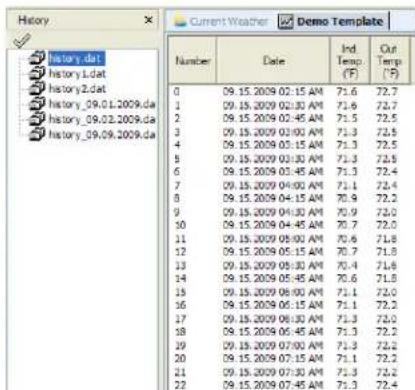The image size is (415, 390).
Task: Select date cell 09.15.2009 04:45 AM
Action: click(273, 225)
